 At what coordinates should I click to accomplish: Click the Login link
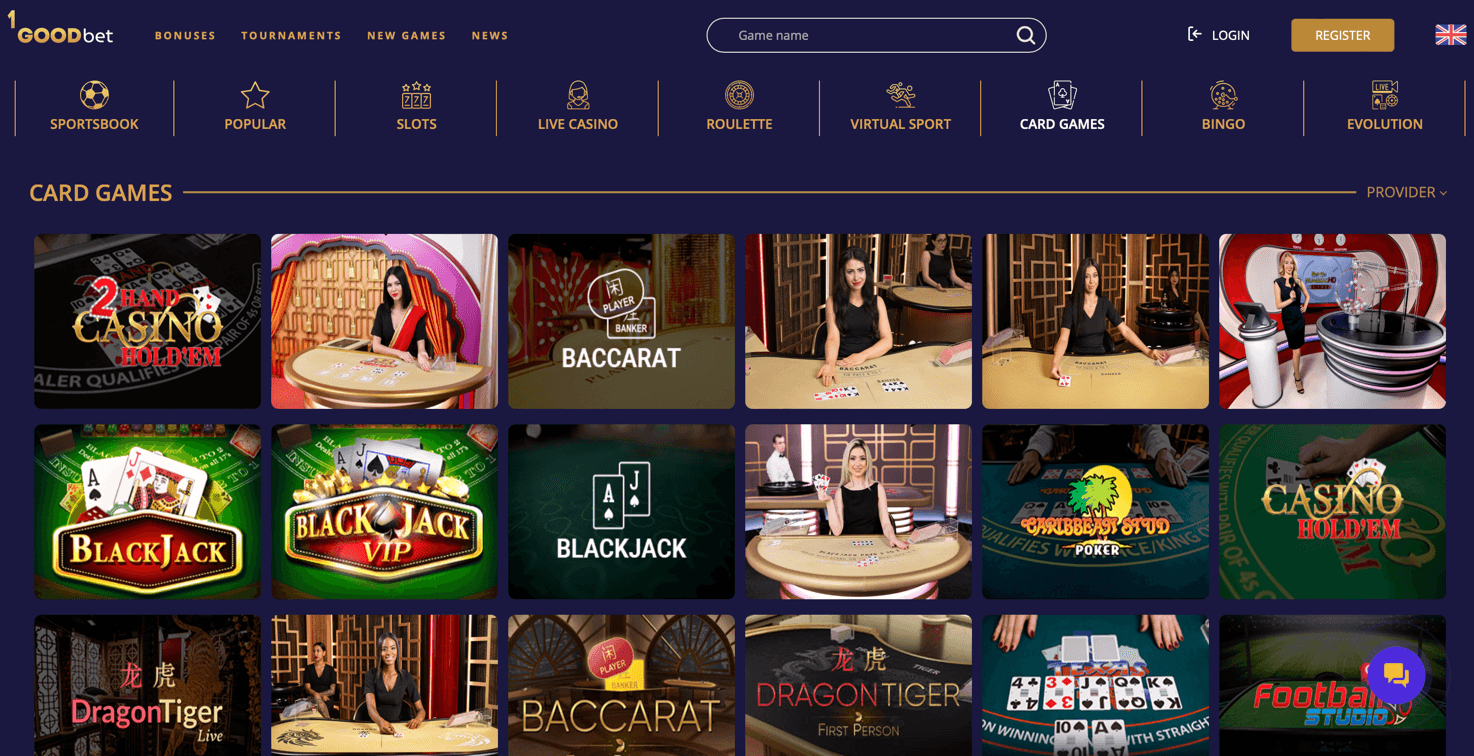click(x=1218, y=35)
